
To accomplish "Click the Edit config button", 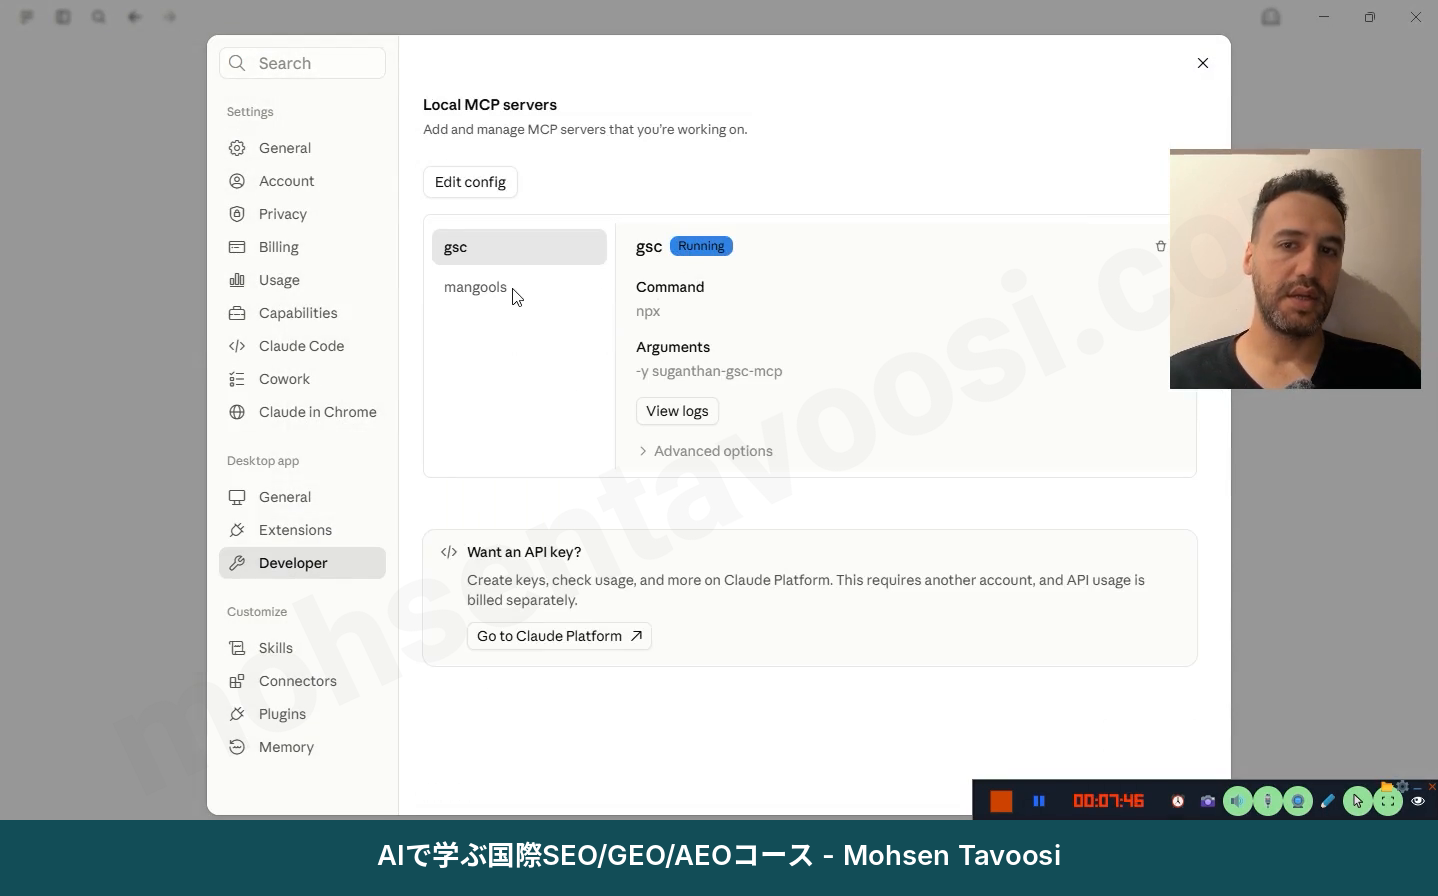I will (x=470, y=182).
